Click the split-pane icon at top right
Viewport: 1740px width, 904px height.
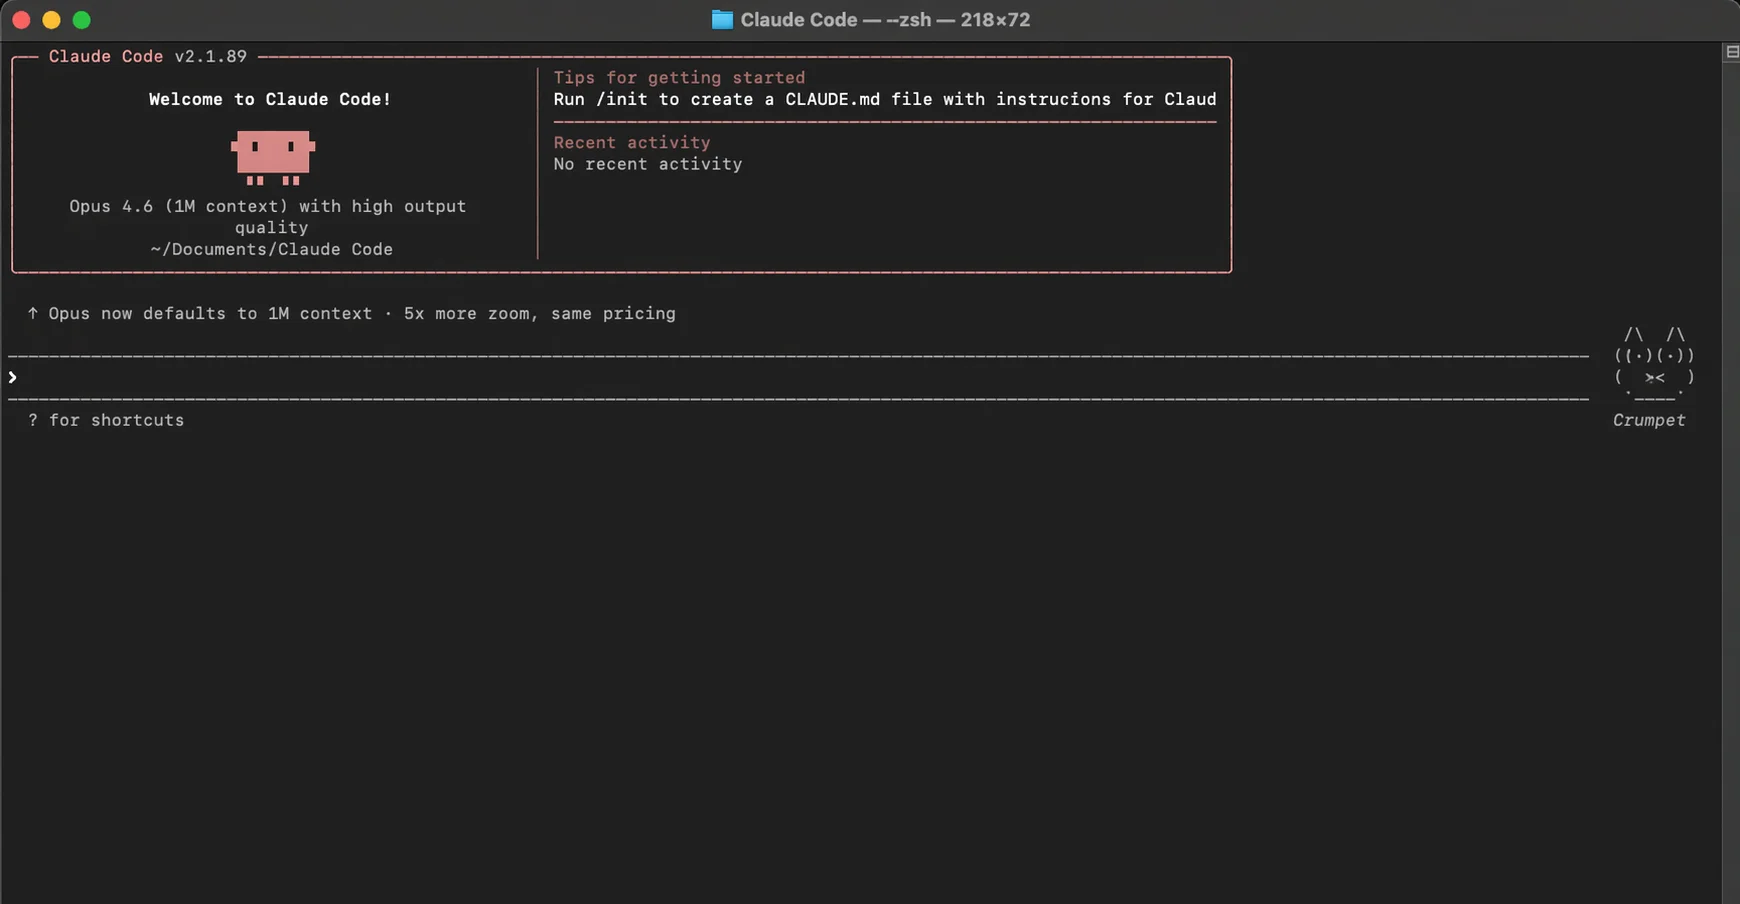(x=1731, y=52)
